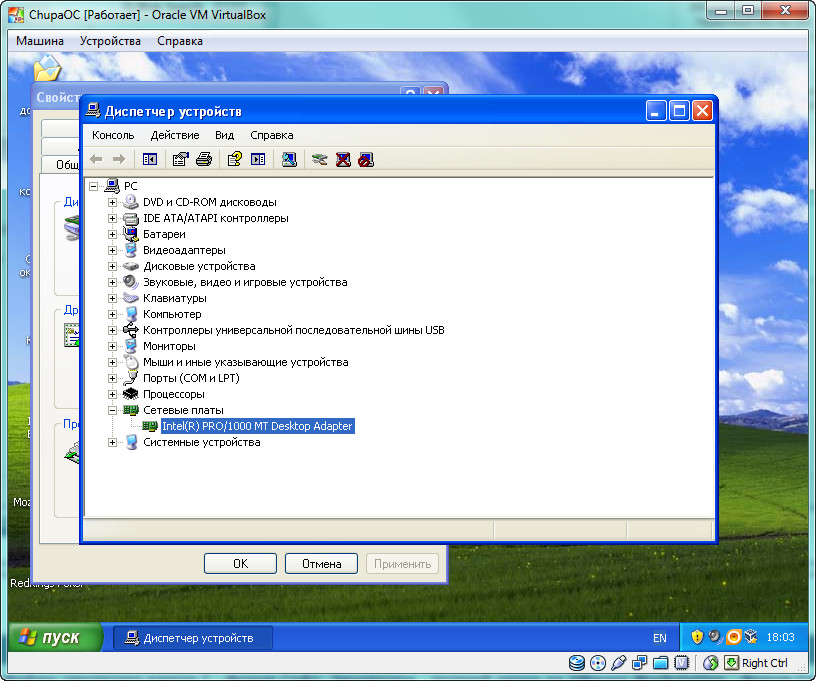816x681 pixels.
Task: Click the Disable device toolbar icon
Action: click(x=366, y=159)
